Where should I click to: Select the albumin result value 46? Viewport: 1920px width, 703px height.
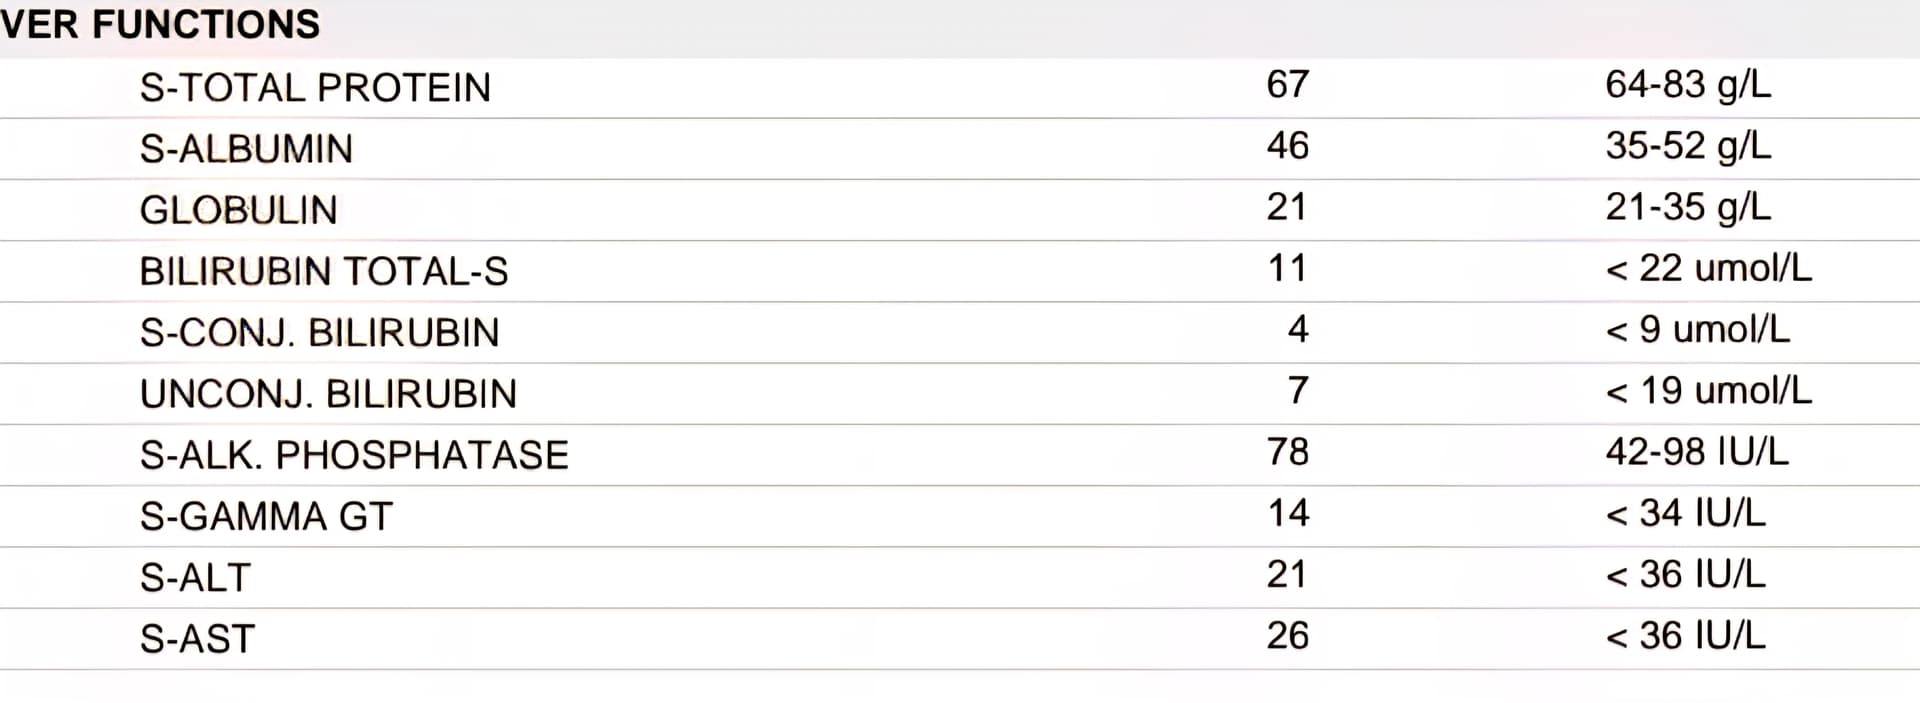[x=1287, y=146]
